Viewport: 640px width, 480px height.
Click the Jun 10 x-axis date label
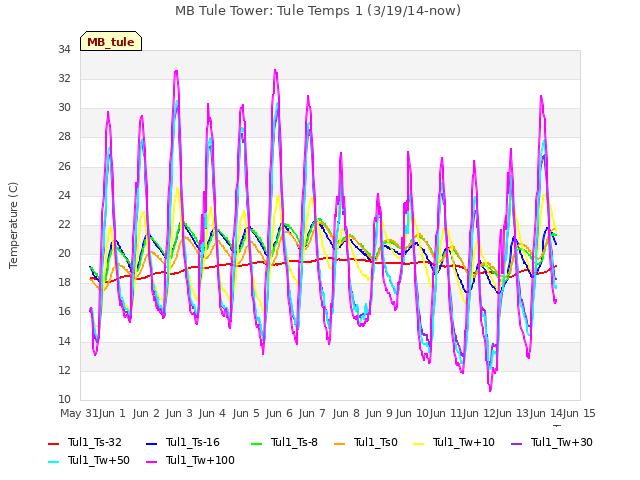(412, 413)
